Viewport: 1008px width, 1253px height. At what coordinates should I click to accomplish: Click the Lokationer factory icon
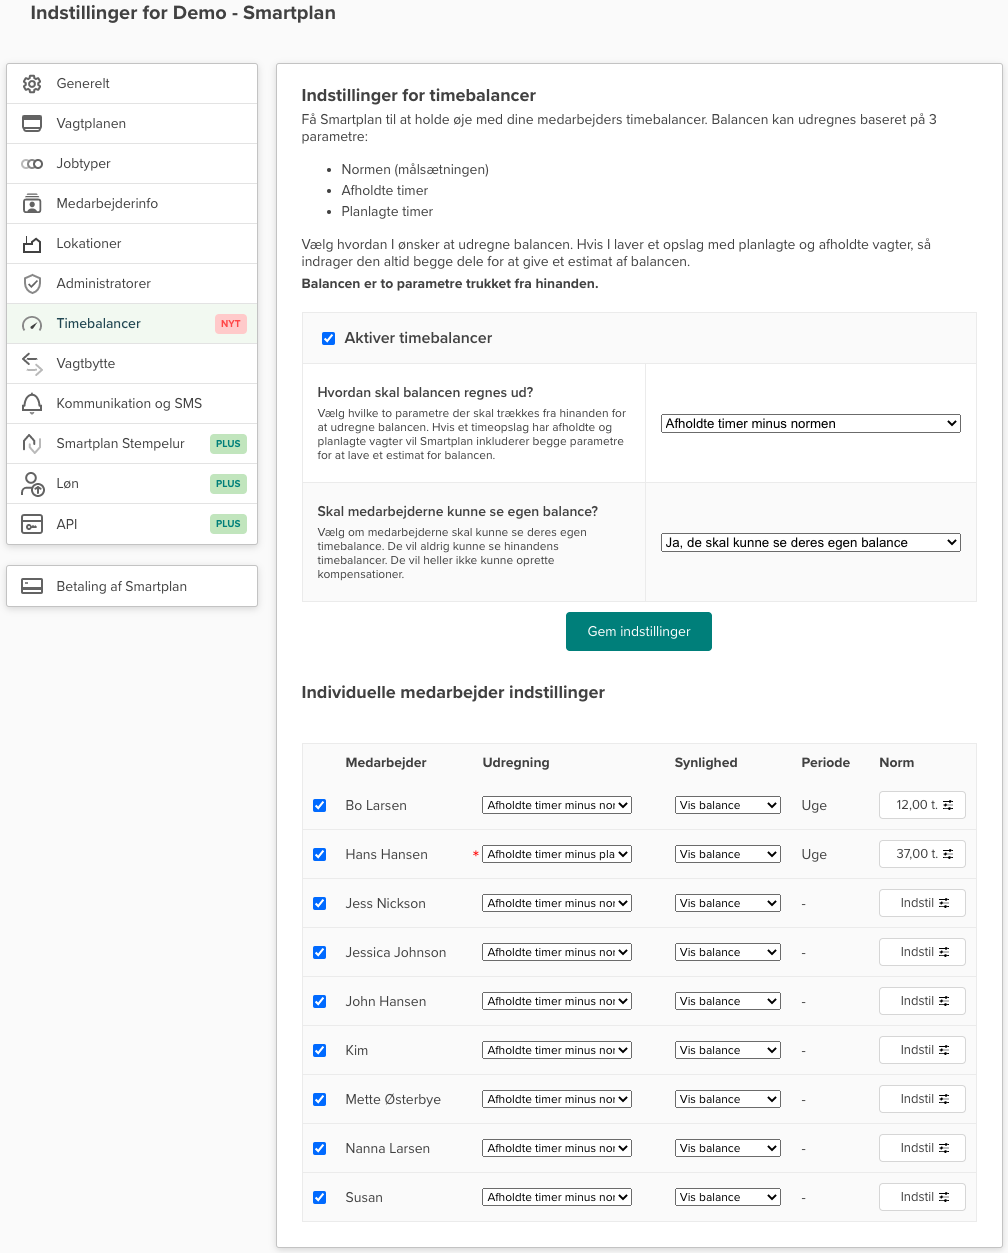click(32, 244)
